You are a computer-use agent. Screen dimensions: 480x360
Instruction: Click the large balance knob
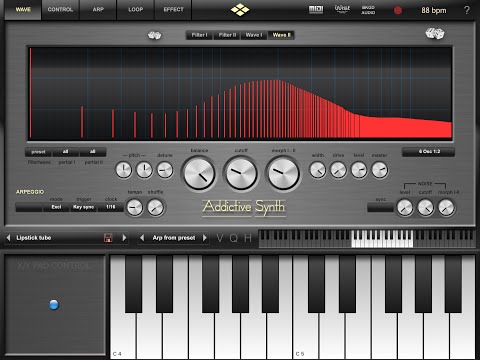(199, 174)
